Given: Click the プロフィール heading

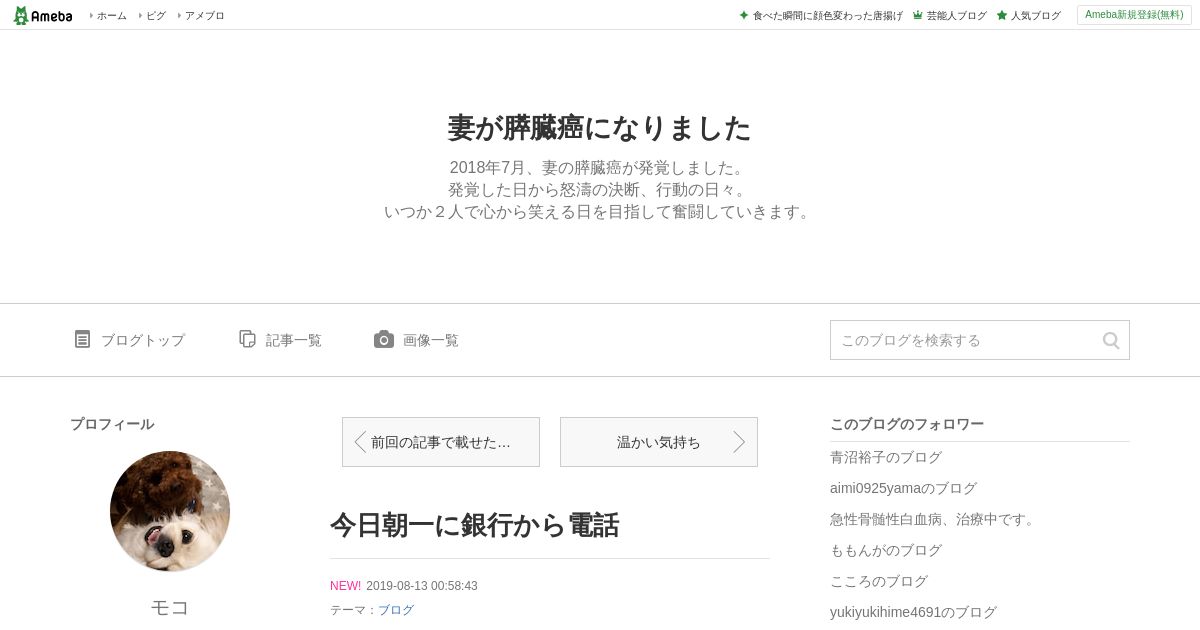Looking at the screenshot, I should (x=112, y=424).
